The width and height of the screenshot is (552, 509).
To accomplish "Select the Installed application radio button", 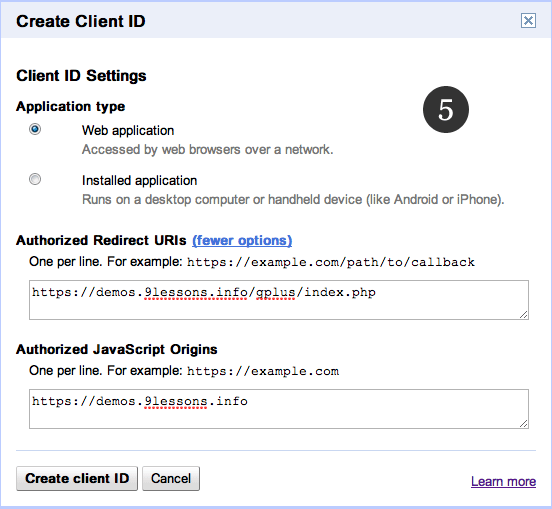I will point(35,179).
